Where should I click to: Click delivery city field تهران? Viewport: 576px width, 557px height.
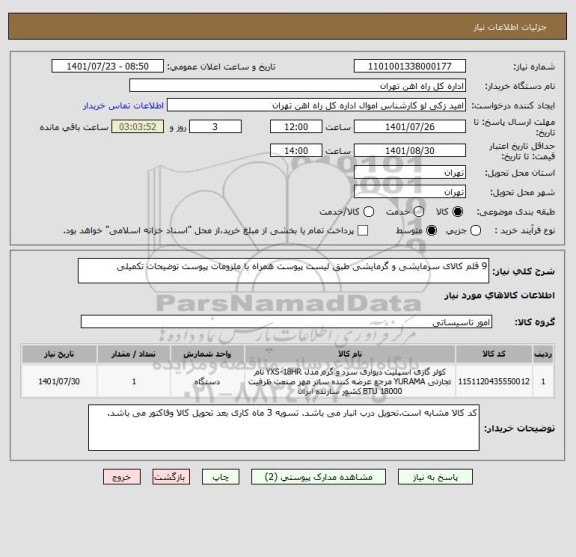click(410, 192)
